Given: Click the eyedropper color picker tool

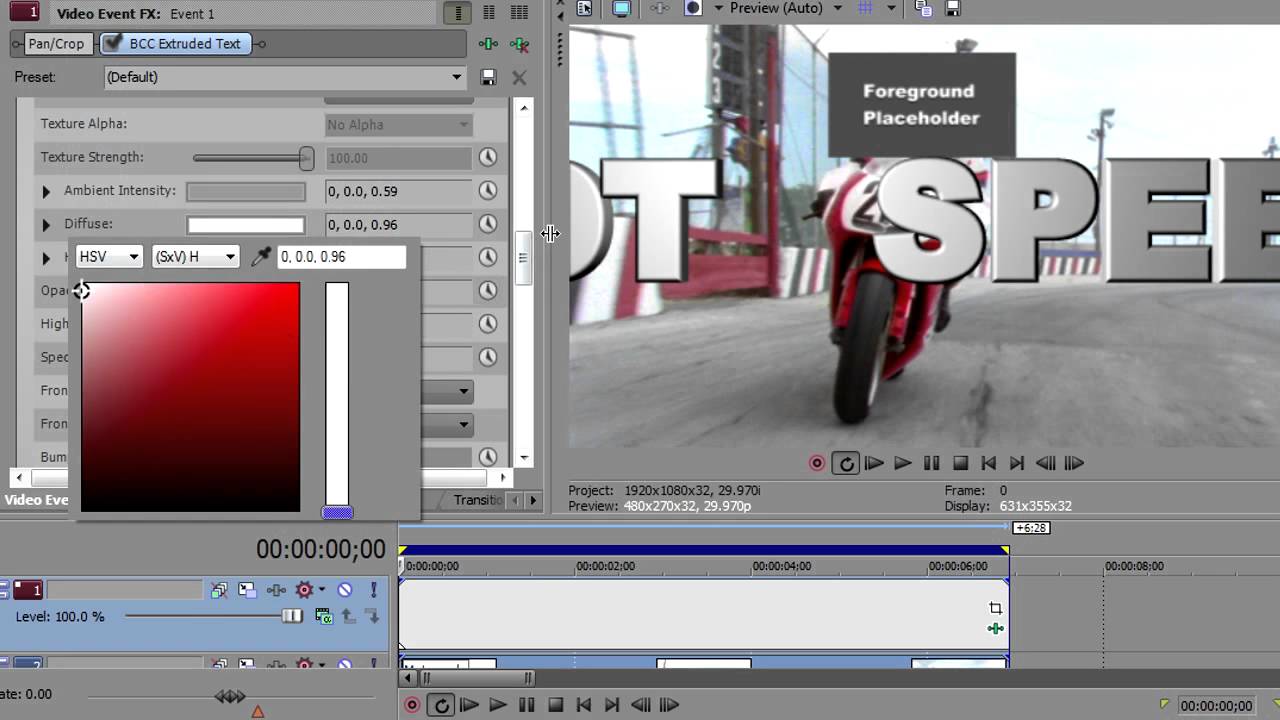Looking at the screenshot, I should 261,257.
